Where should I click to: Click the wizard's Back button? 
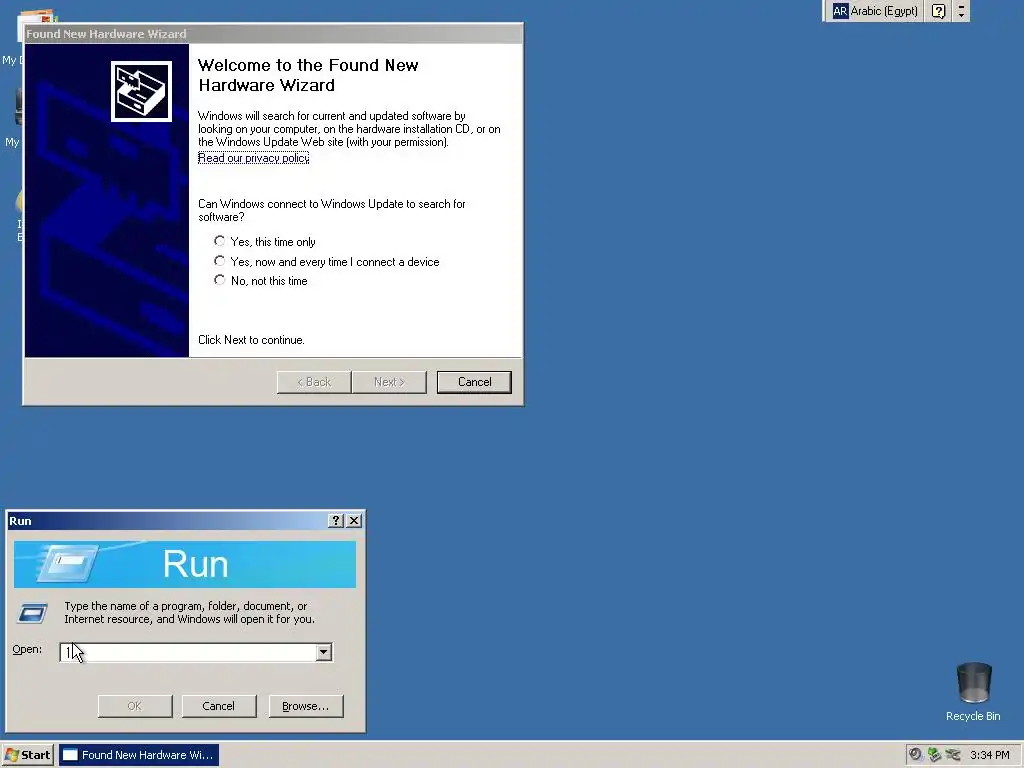[x=314, y=382]
